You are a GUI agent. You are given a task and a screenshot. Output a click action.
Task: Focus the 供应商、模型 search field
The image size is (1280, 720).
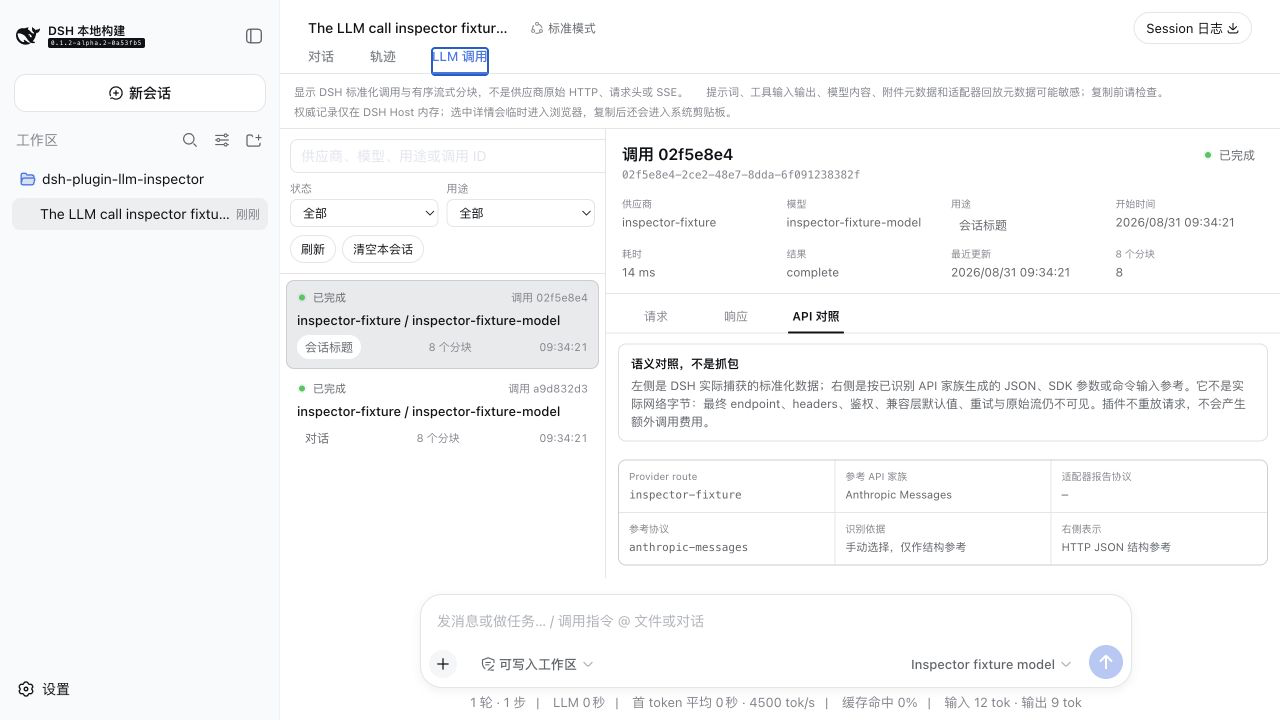click(448, 156)
